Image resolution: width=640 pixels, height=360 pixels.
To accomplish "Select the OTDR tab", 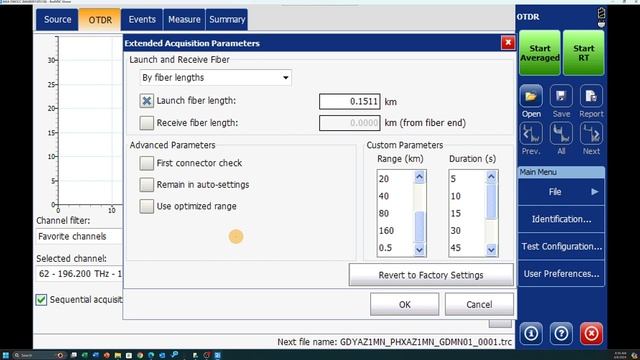I will tap(100, 20).
